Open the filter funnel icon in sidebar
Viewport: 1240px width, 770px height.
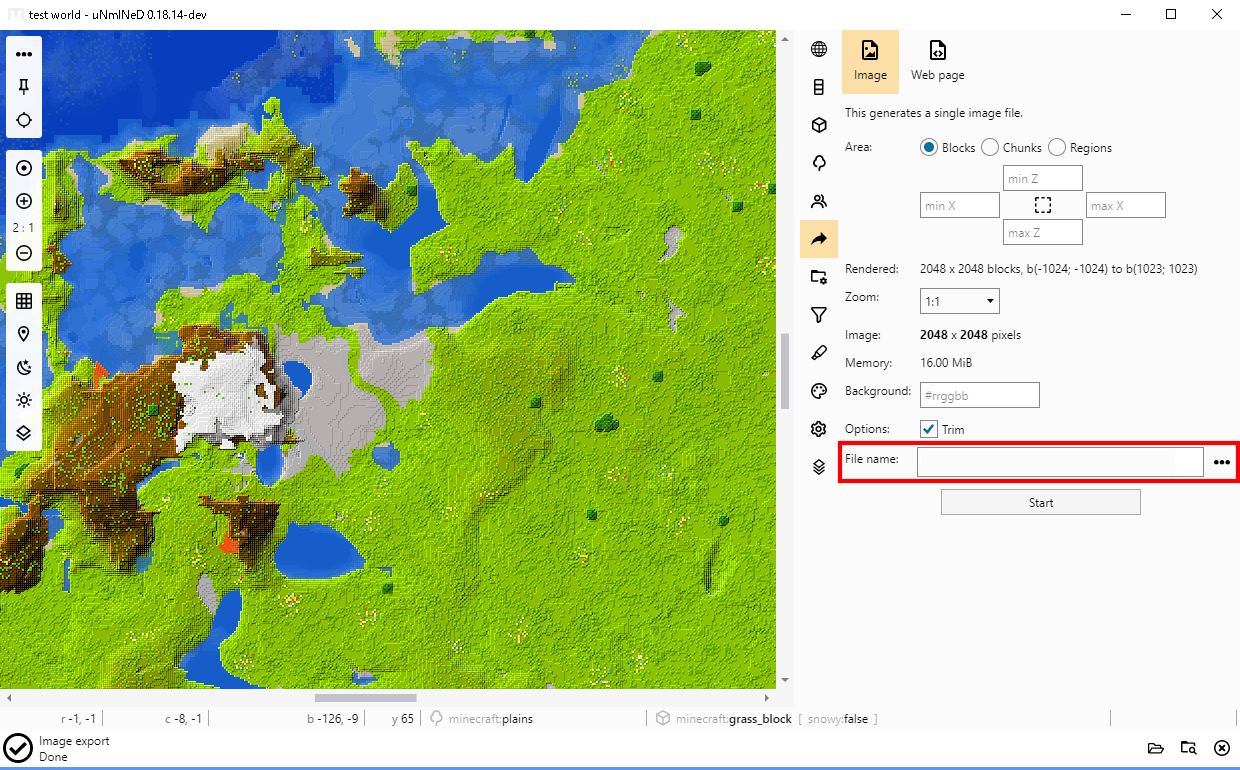point(819,315)
